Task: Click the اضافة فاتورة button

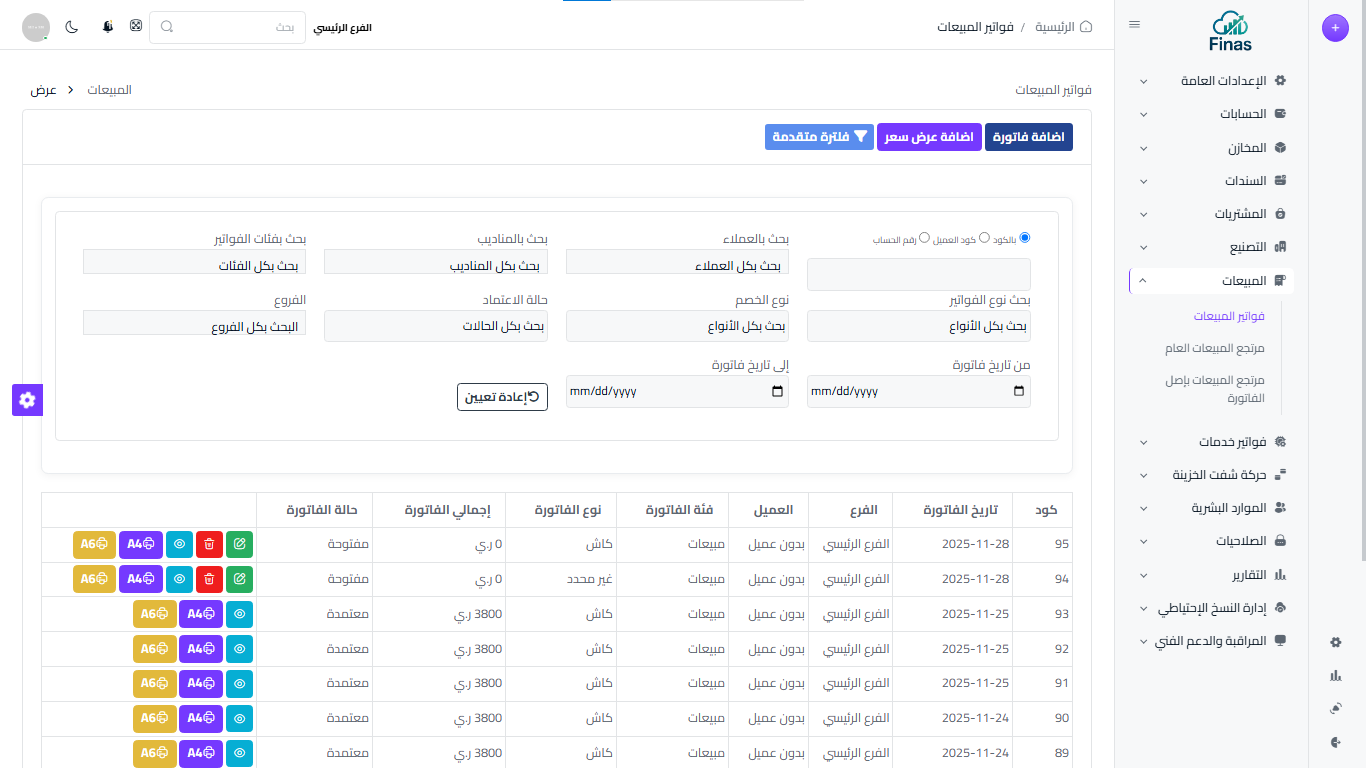Action: point(1029,137)
